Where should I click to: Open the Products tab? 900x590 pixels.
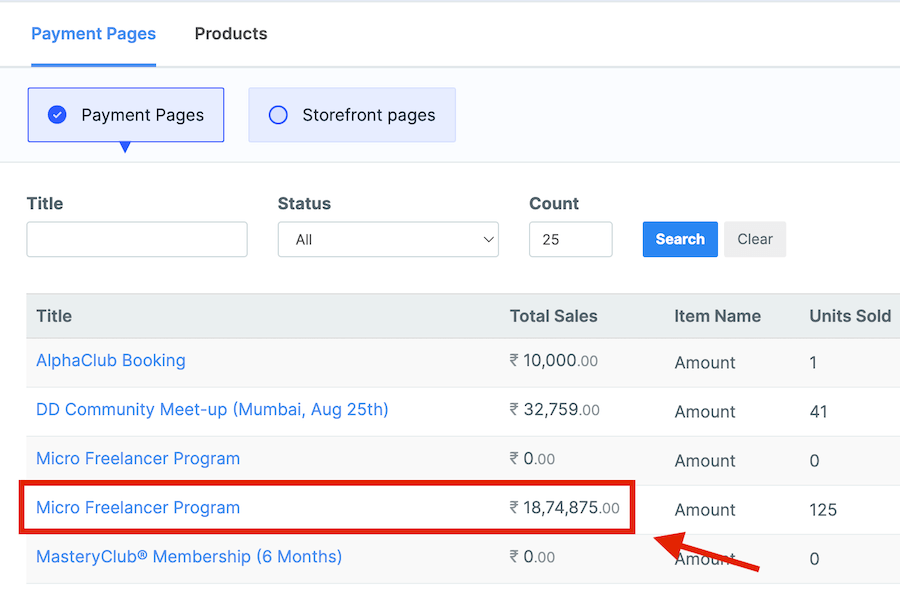pyautogui.click(x=231, y=34)
